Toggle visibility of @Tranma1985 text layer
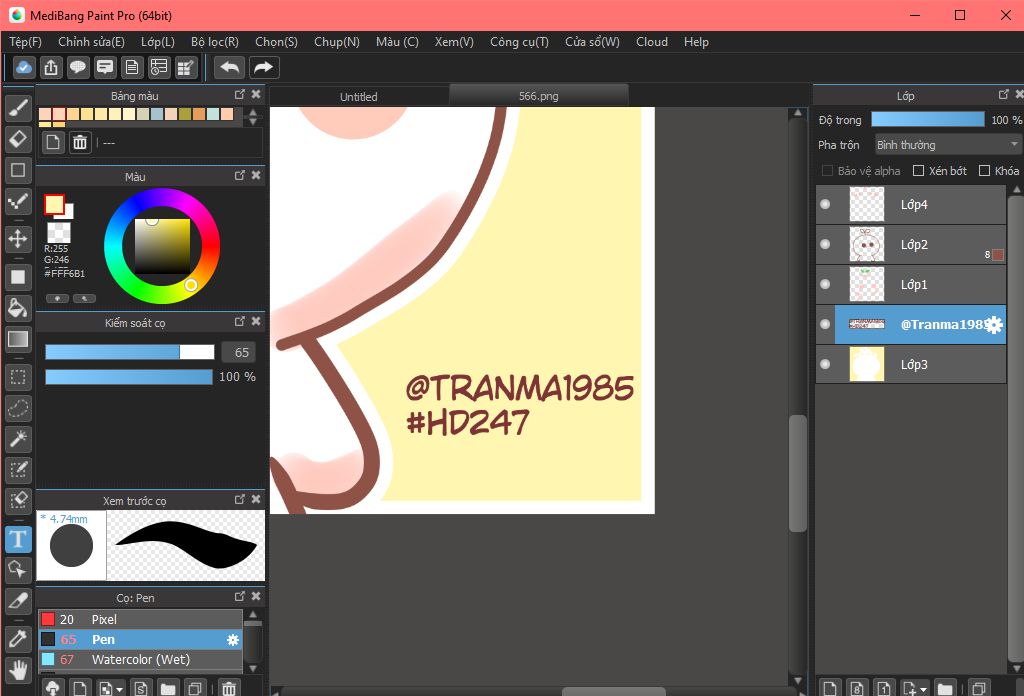The height and width of the screenshot is (696, 1024). [x=825, y=324]
